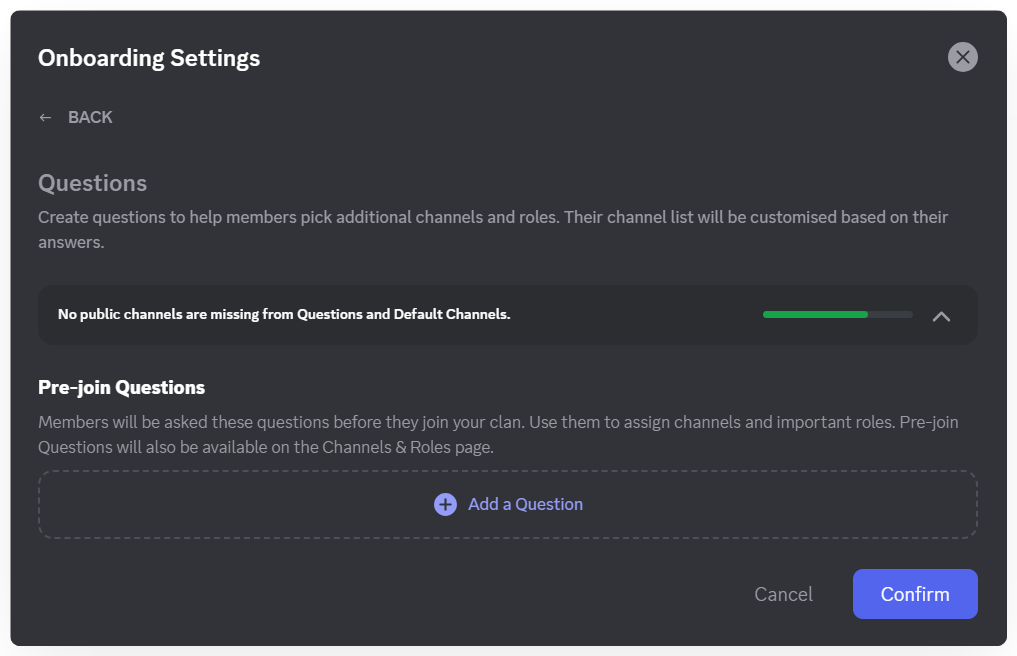Go back via the BACK label

point(90,118)
